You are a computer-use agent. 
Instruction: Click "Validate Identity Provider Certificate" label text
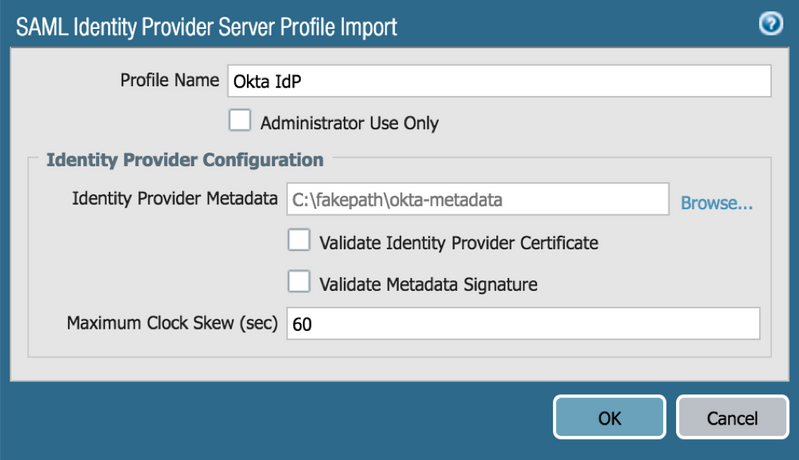pos(458,242)
